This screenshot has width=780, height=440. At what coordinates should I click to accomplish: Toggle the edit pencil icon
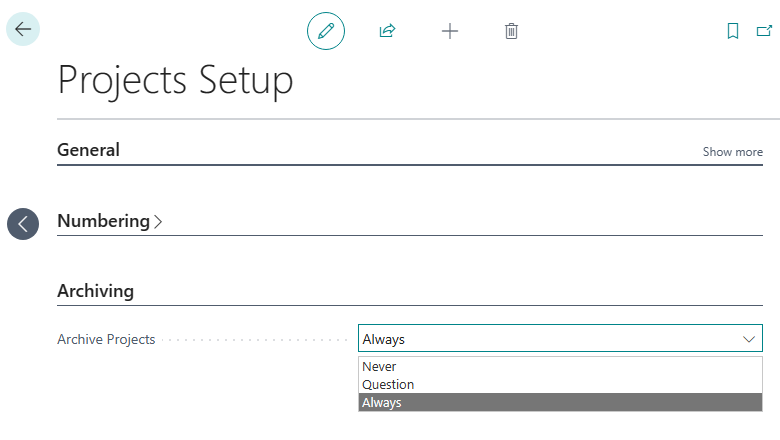[x=325, y=31]
